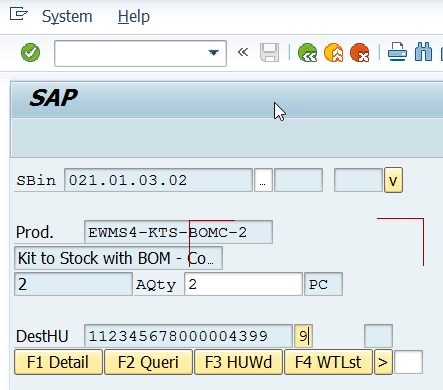Click inside the transaction command field
Image resolution: width=443 pixels, height=390 pixels.
point(140,53)
